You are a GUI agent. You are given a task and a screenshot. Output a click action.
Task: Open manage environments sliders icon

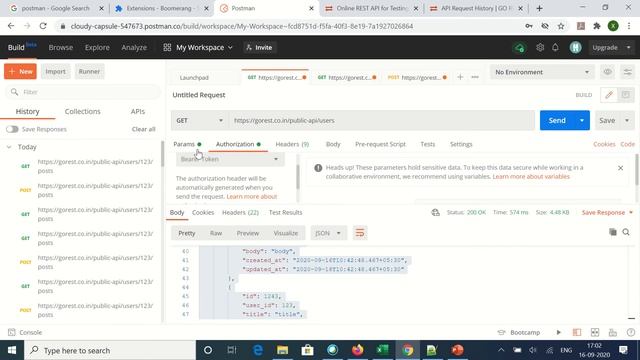click(x=627, y=72)
